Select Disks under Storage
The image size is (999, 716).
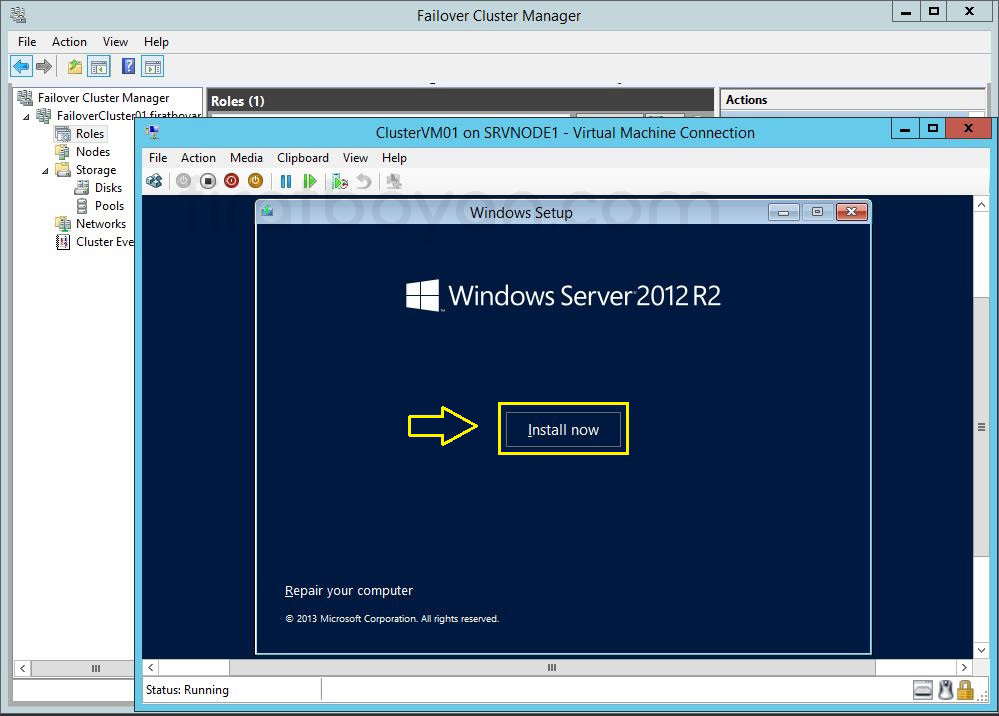[x=108, y=187]
